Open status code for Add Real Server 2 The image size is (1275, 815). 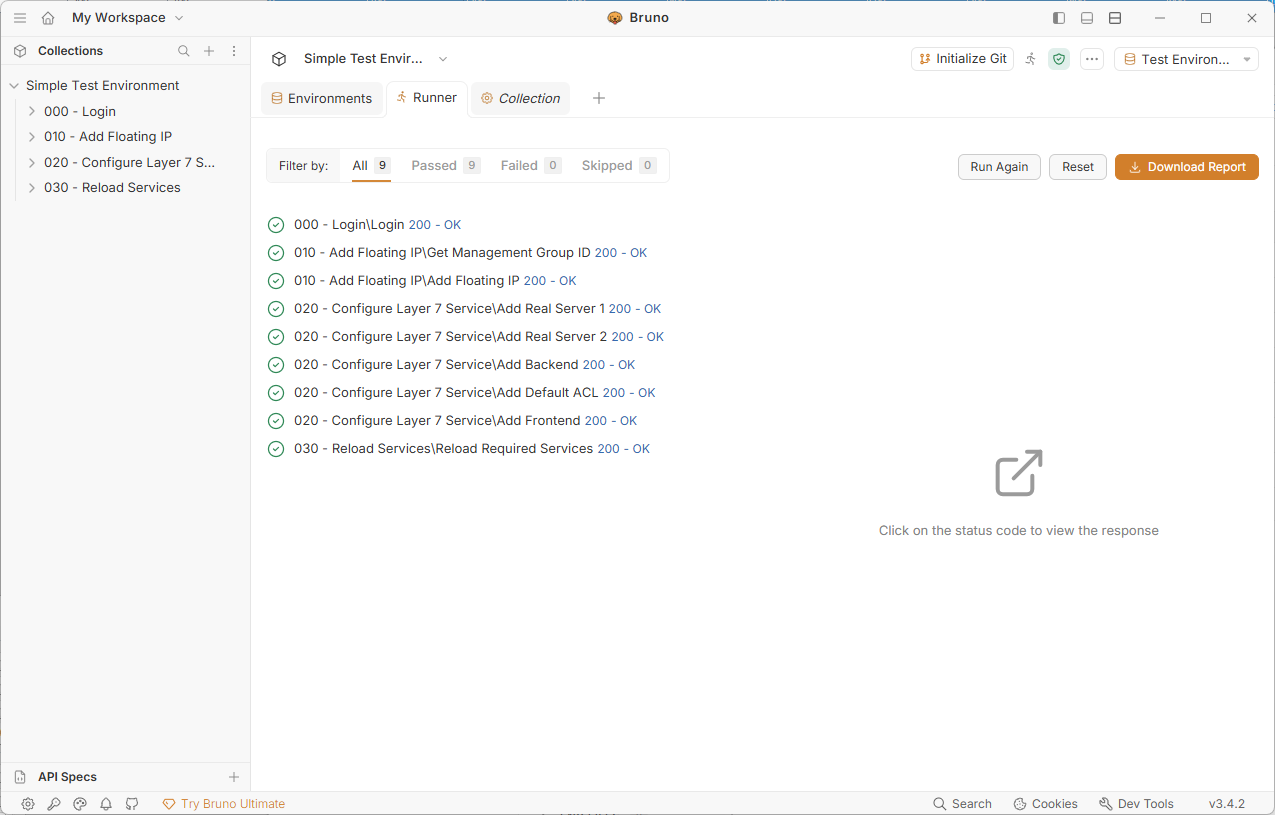tap(638, 337)
